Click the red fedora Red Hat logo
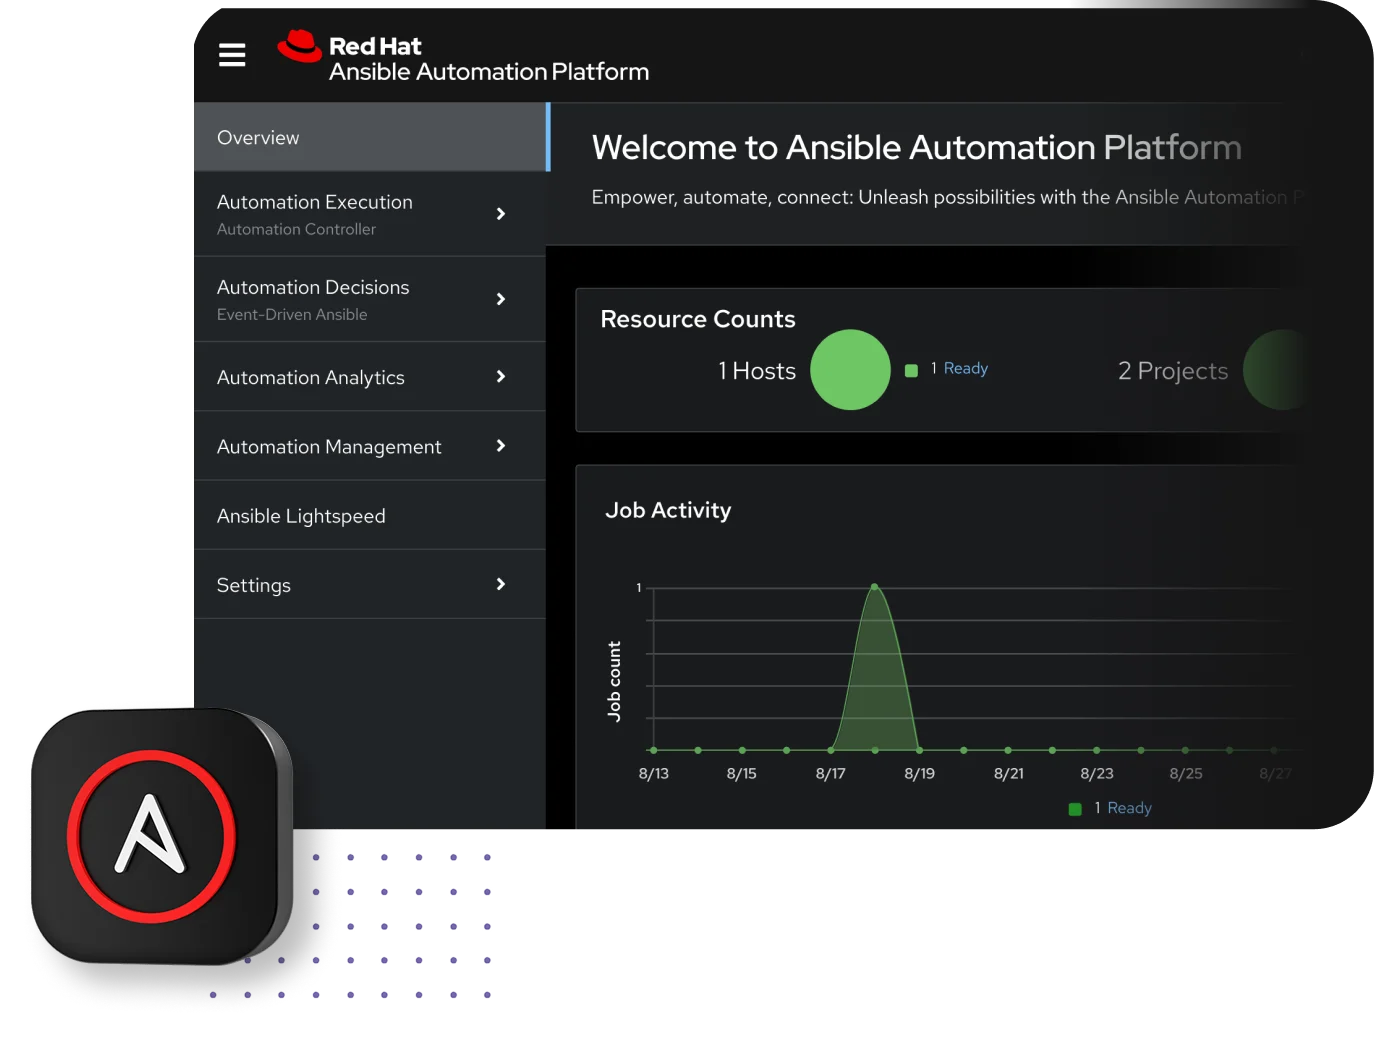The image size is (1382, 1037). coord(299,44)
